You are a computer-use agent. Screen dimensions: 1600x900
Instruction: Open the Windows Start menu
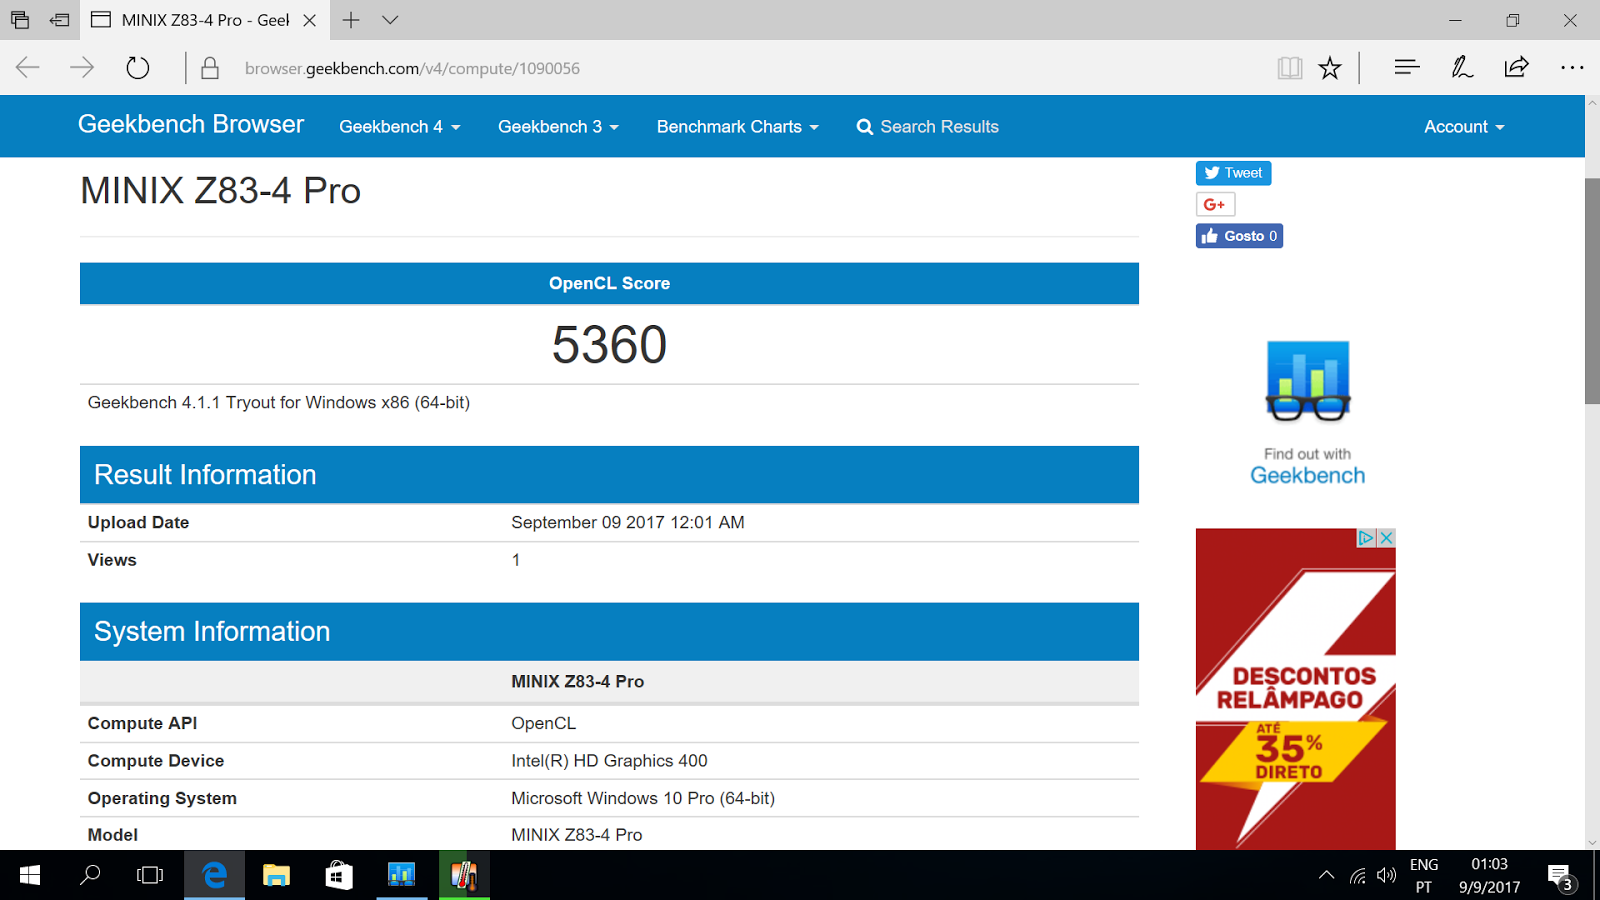click(x=30, y=876)
